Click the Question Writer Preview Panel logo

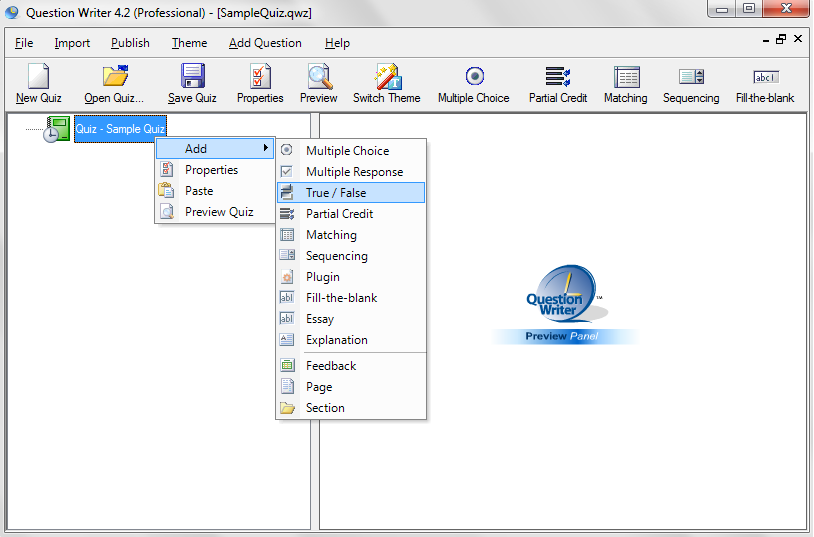point(564,305)
